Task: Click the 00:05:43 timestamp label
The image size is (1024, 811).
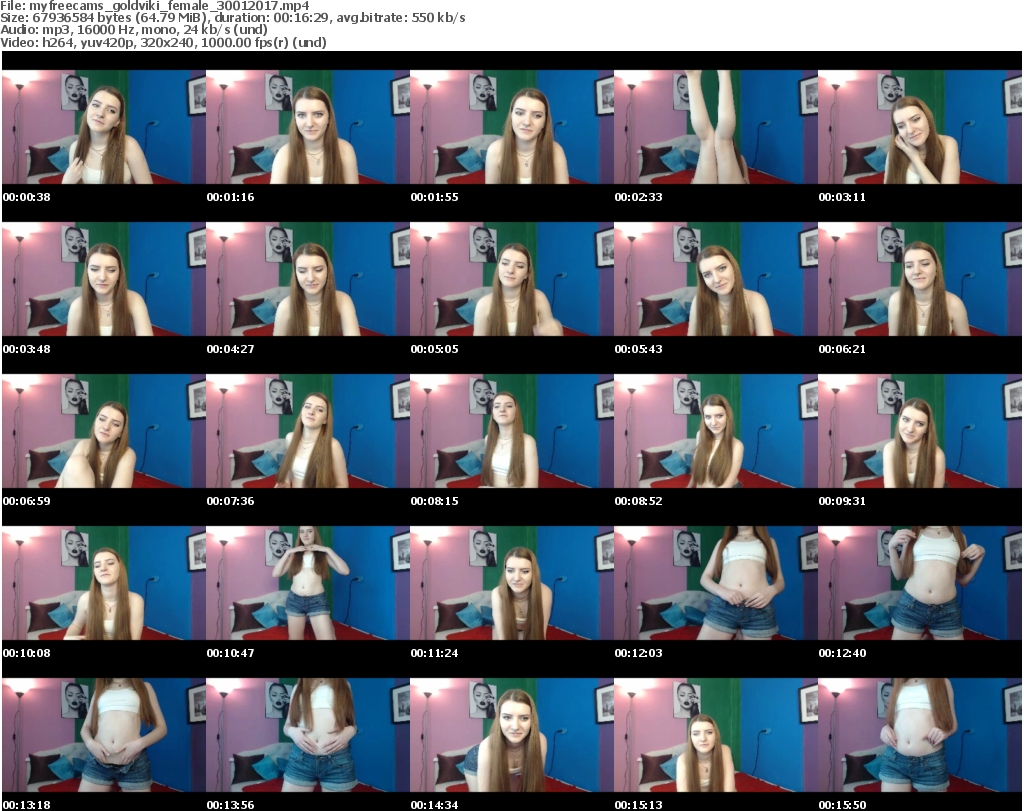Action: click(639, 349)
